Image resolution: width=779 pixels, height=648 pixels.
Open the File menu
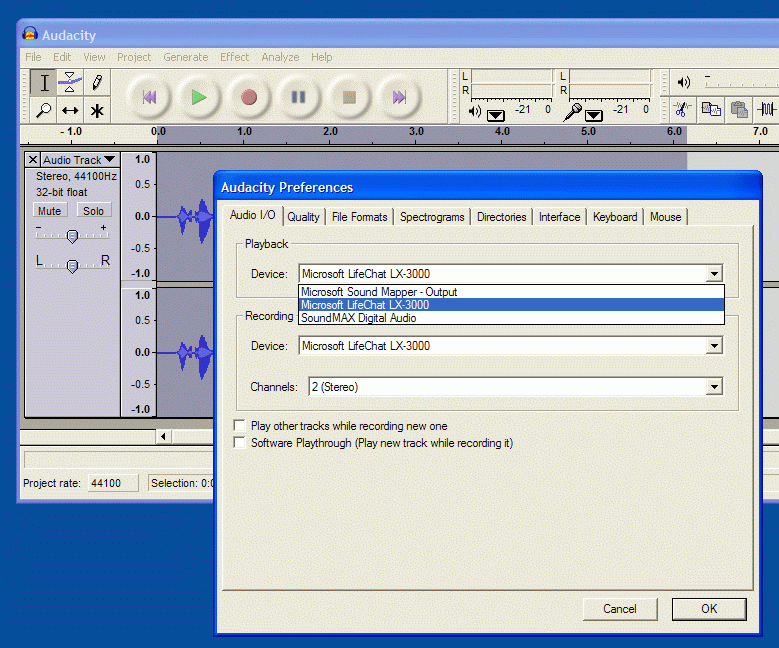tap(33, 57)
